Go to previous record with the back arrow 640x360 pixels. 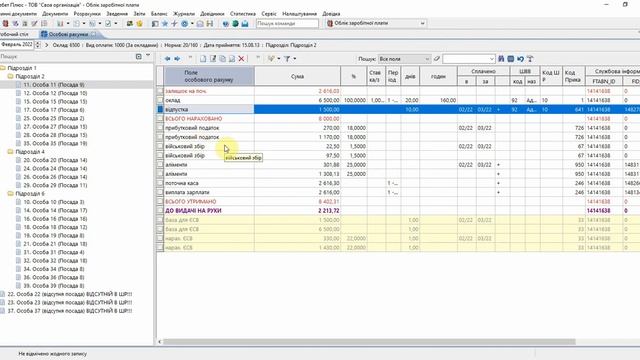tap(167, 59)
